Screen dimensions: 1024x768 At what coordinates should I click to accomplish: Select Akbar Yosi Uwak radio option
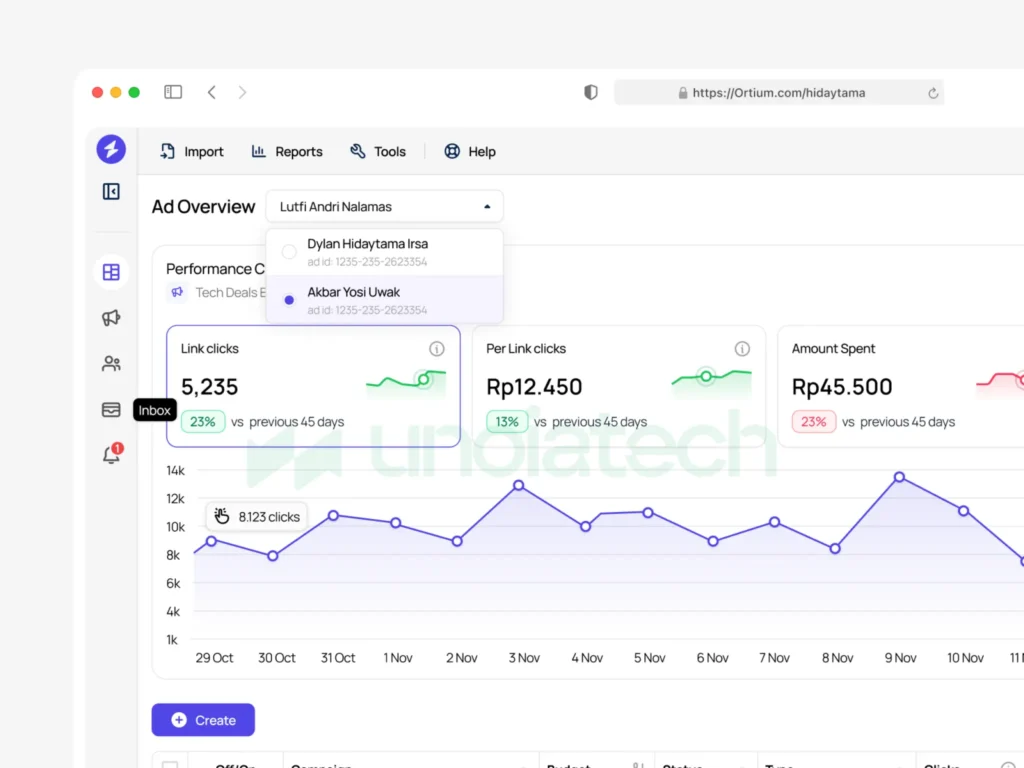(289, 300)
